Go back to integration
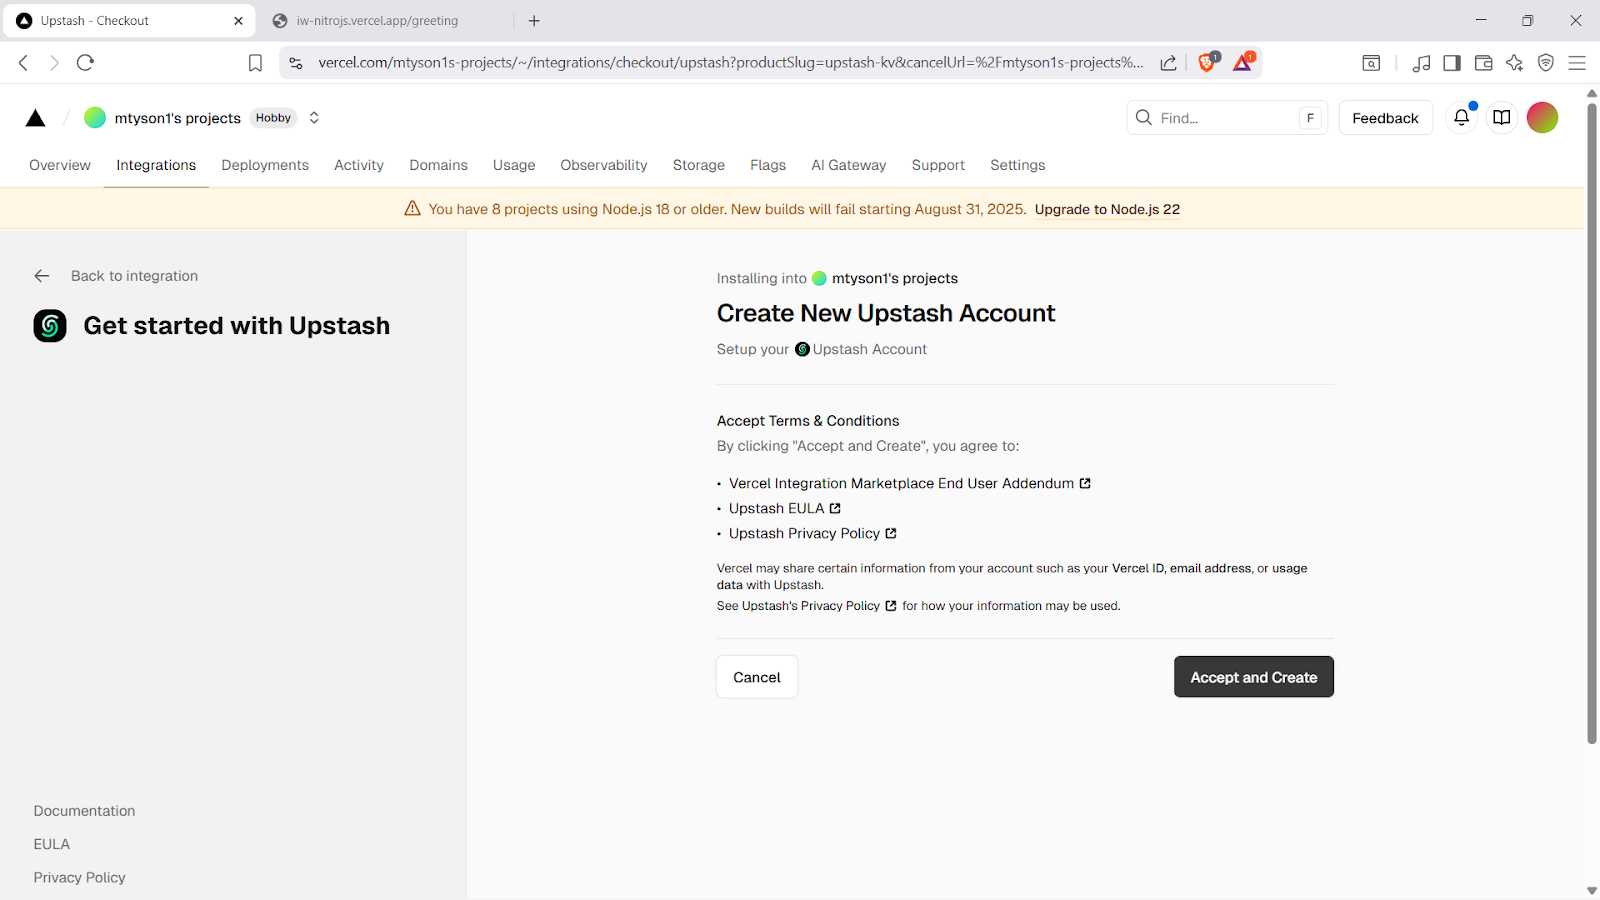 tap(133, 276)
